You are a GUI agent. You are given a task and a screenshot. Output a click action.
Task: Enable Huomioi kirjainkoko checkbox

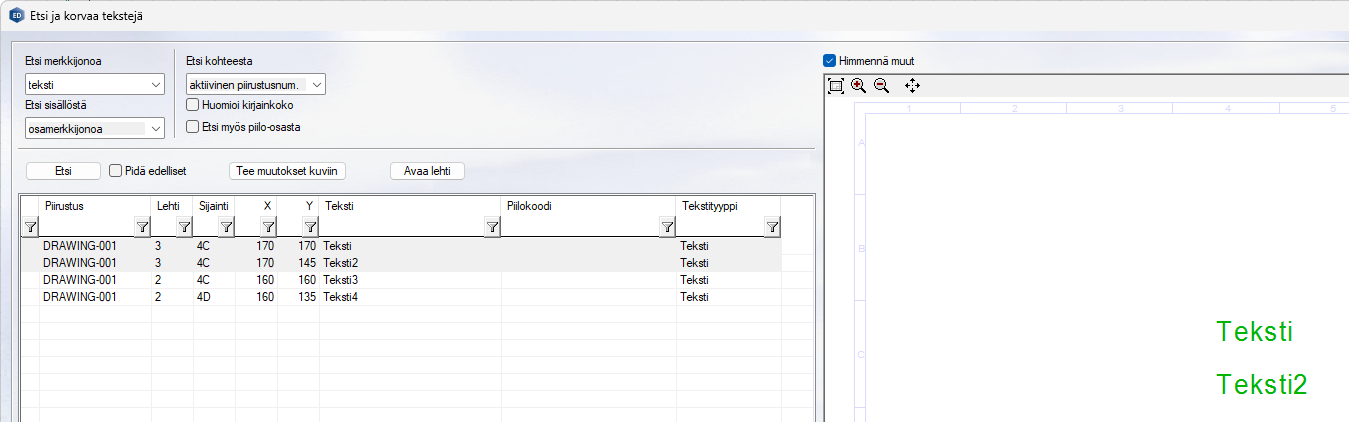194,104
